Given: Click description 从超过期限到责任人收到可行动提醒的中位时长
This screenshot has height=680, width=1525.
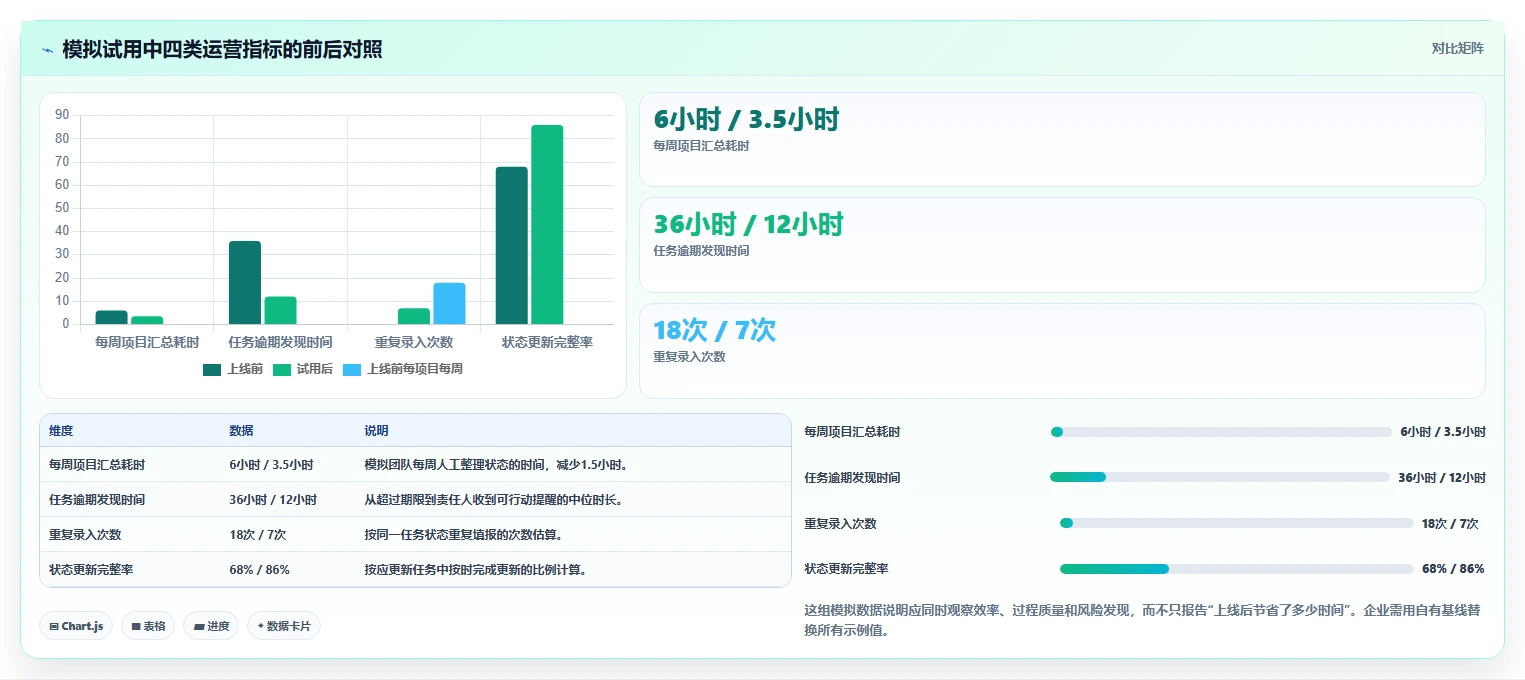Looking at the screenshot, I should (494, 500).
